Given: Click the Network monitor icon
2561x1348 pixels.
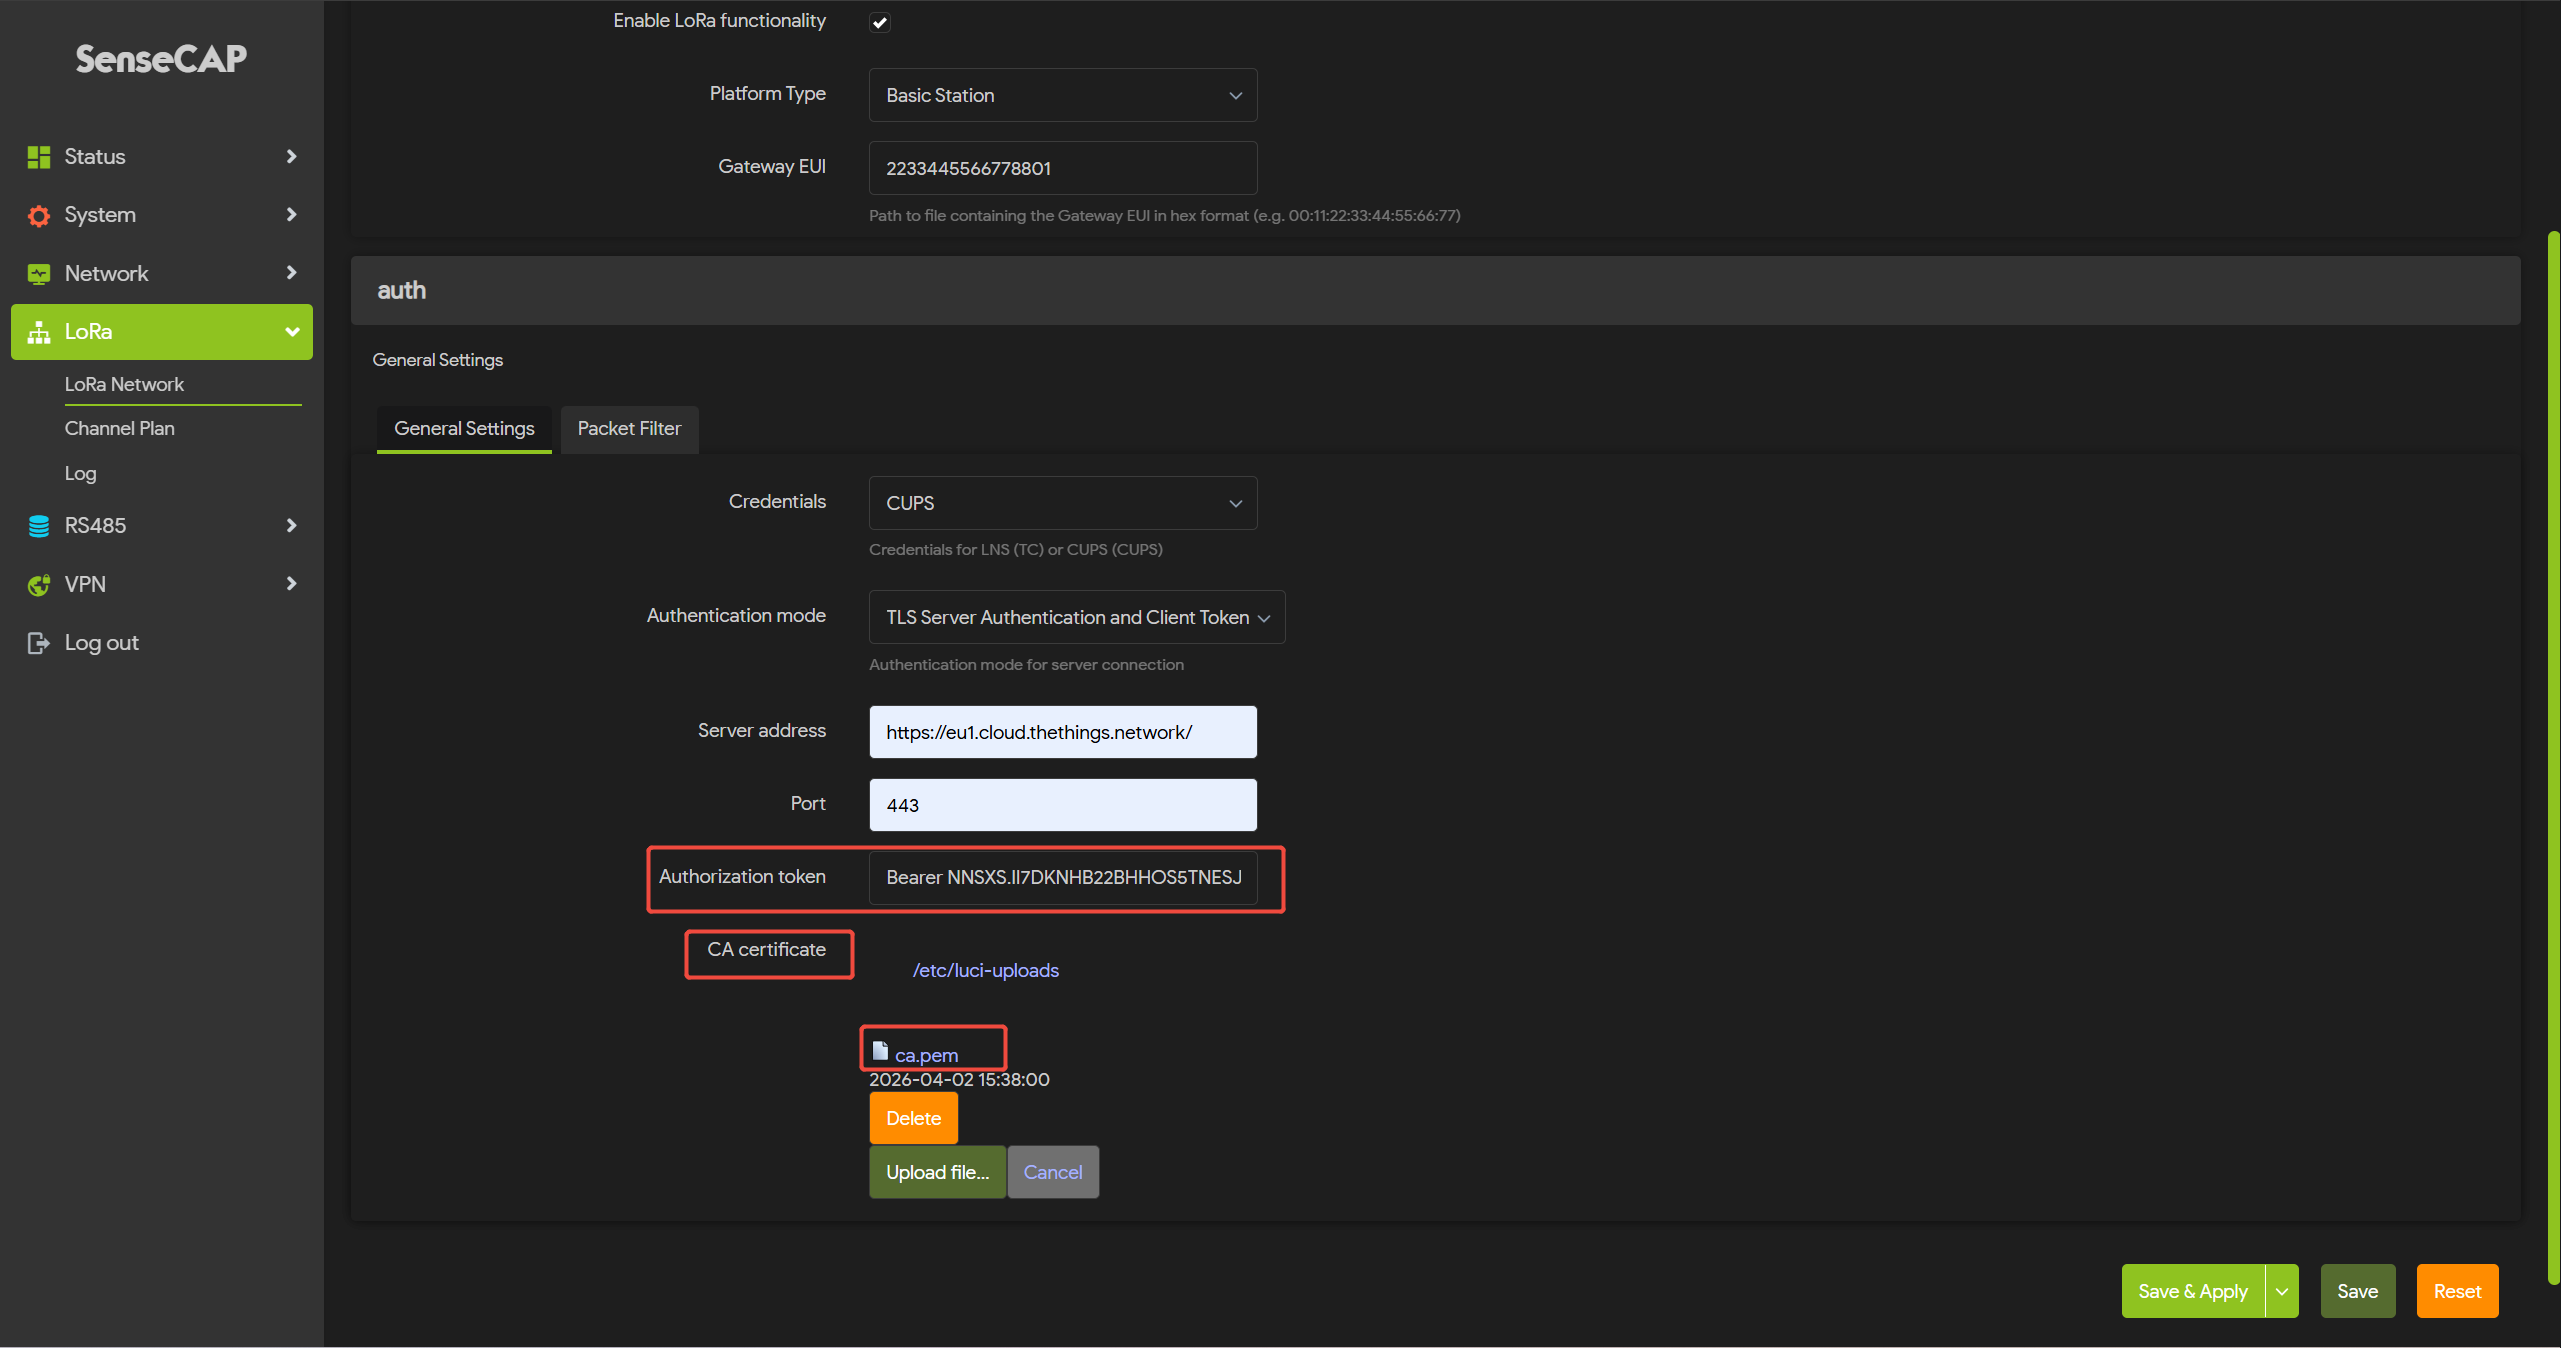Looking at the screenshot, I should tap(39, 274).
